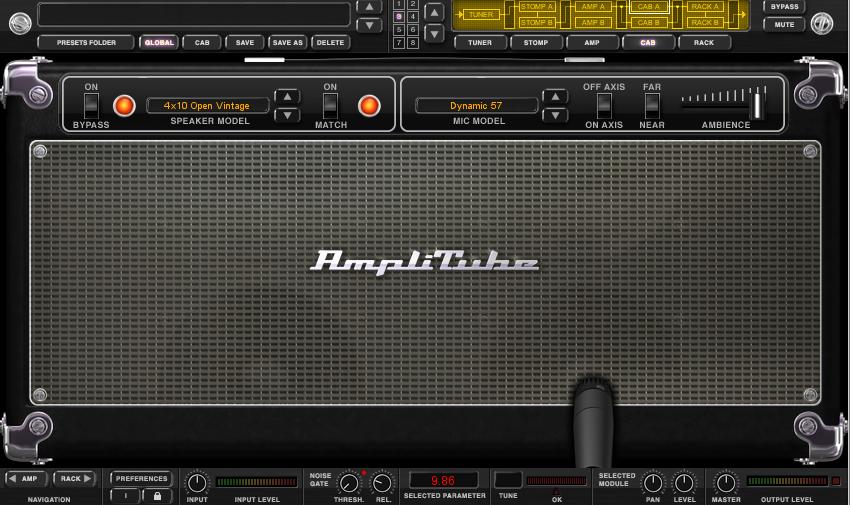Click the microphone in front of the cabinet
This screenshot has height=505, width=850.
pos(594,423)
